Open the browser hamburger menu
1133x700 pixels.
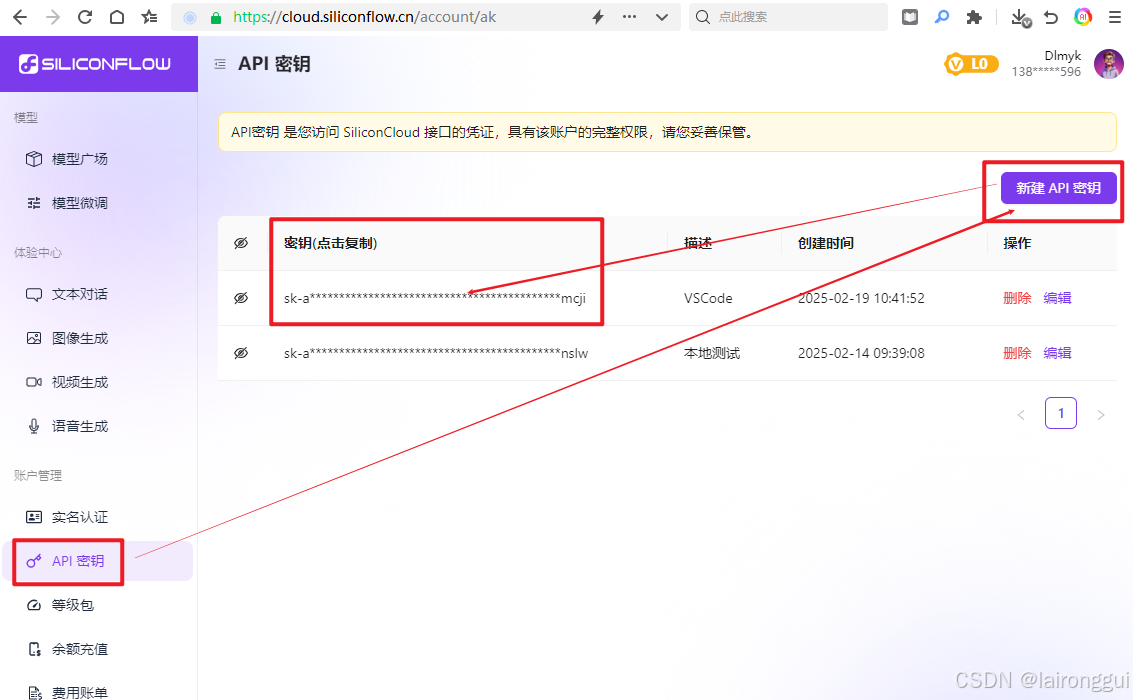1115,17
